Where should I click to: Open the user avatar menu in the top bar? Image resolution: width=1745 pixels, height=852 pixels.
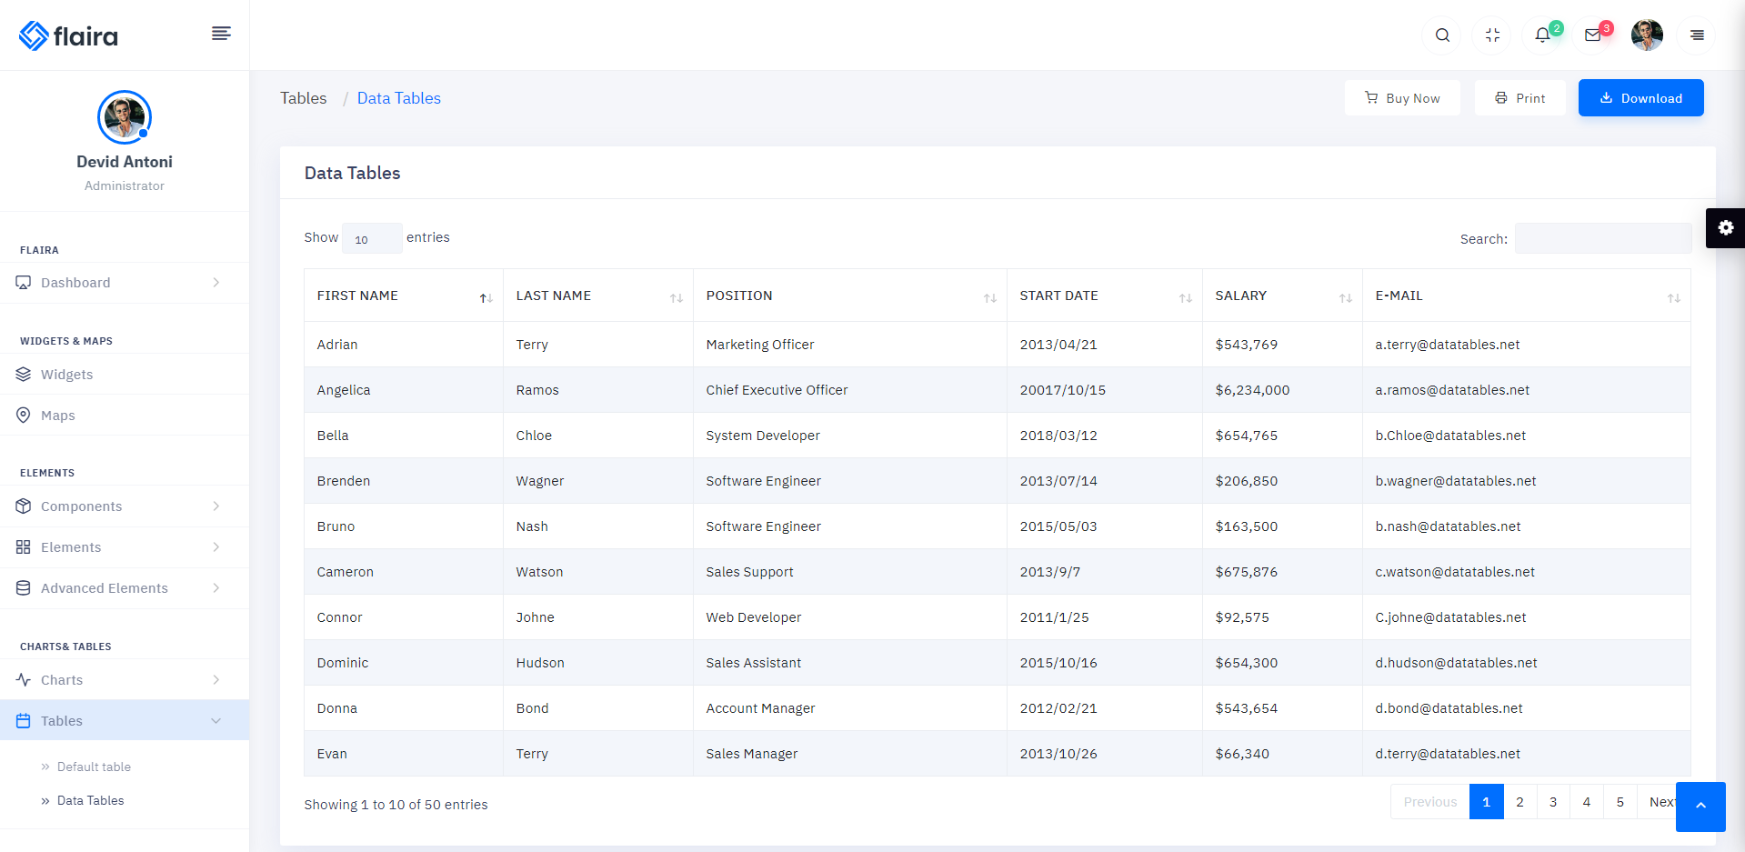tap(1646, 35)
